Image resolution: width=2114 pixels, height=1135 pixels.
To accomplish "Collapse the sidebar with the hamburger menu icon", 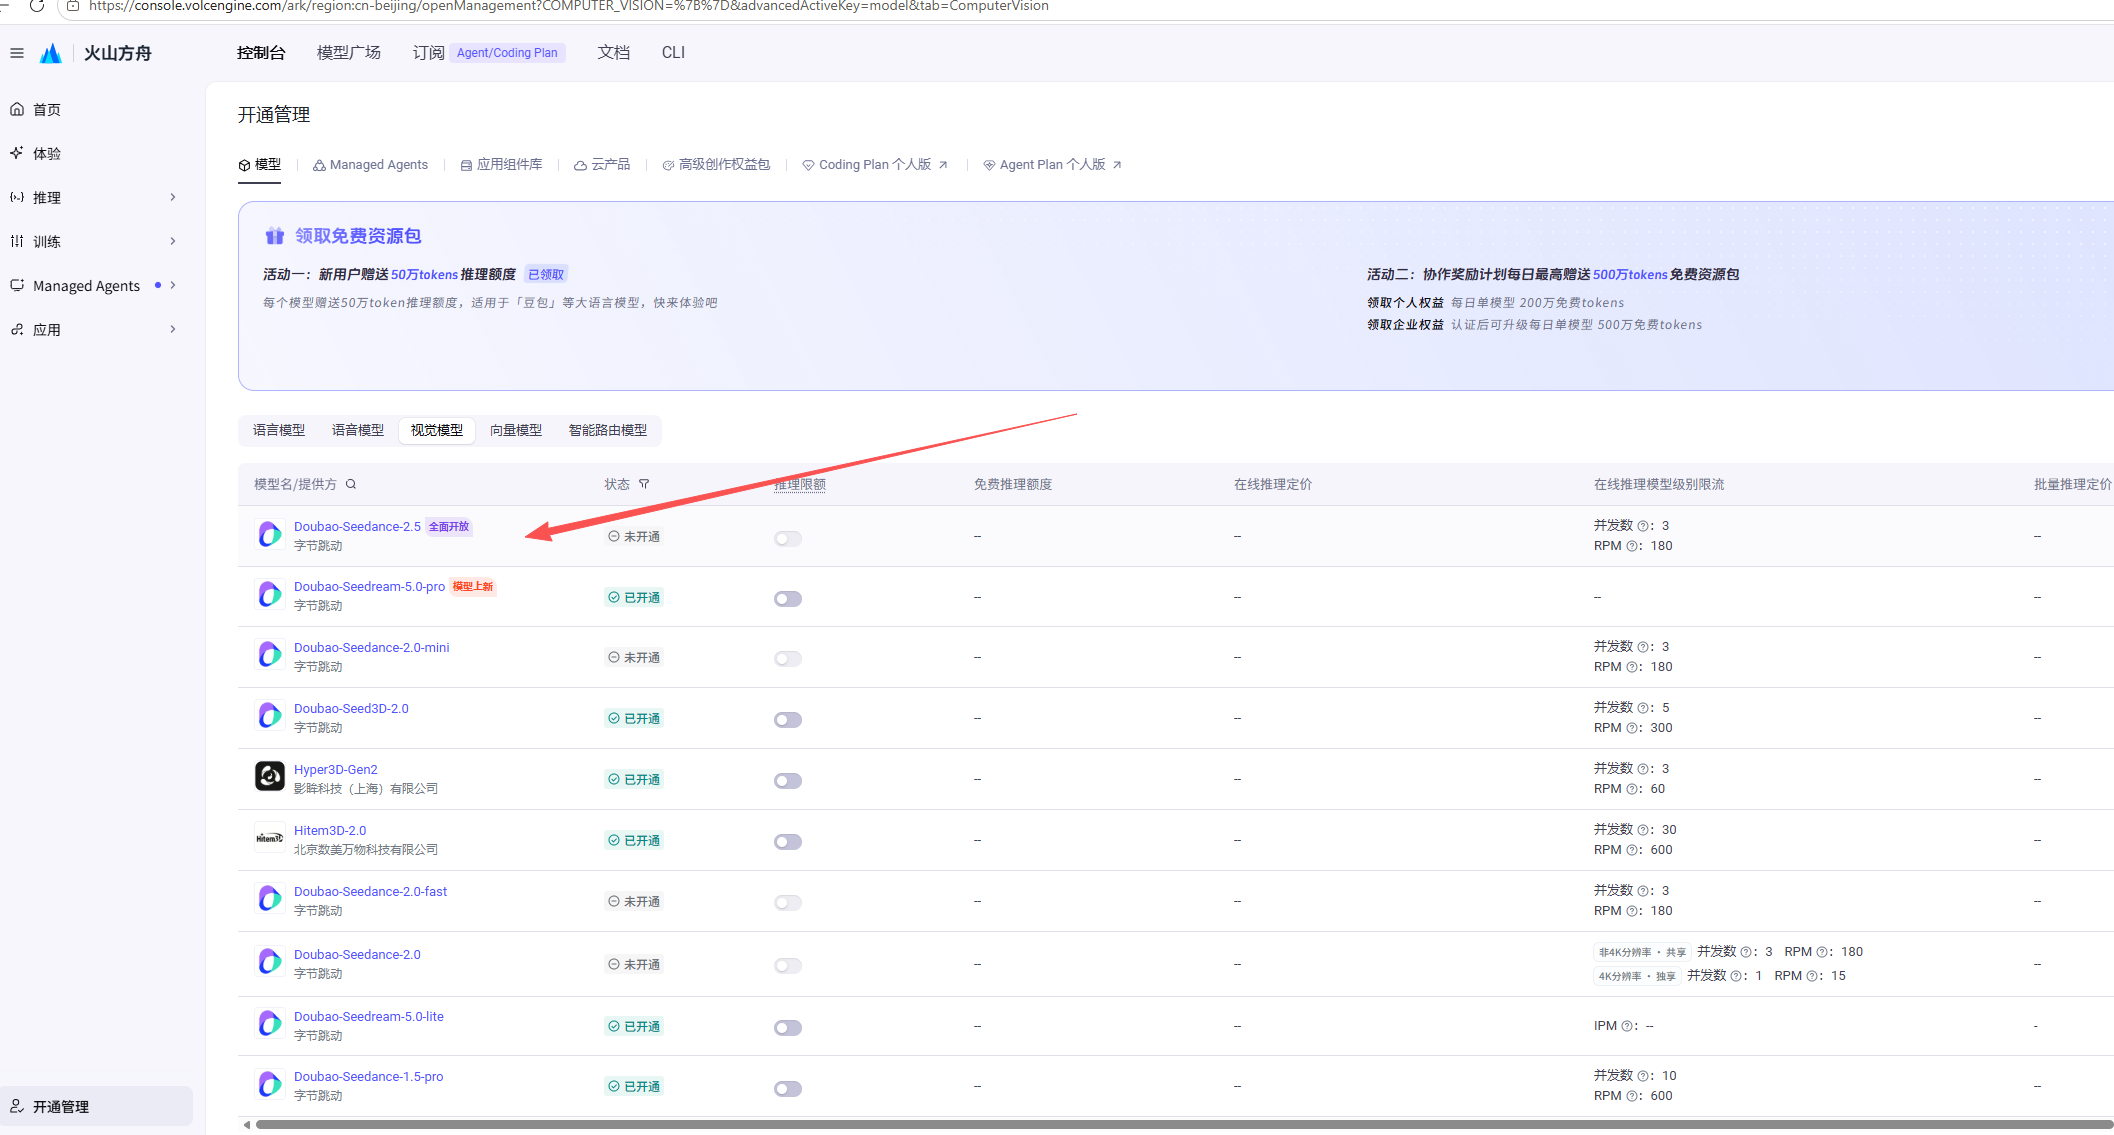I will pyautogui.click(x=17, y=53).
